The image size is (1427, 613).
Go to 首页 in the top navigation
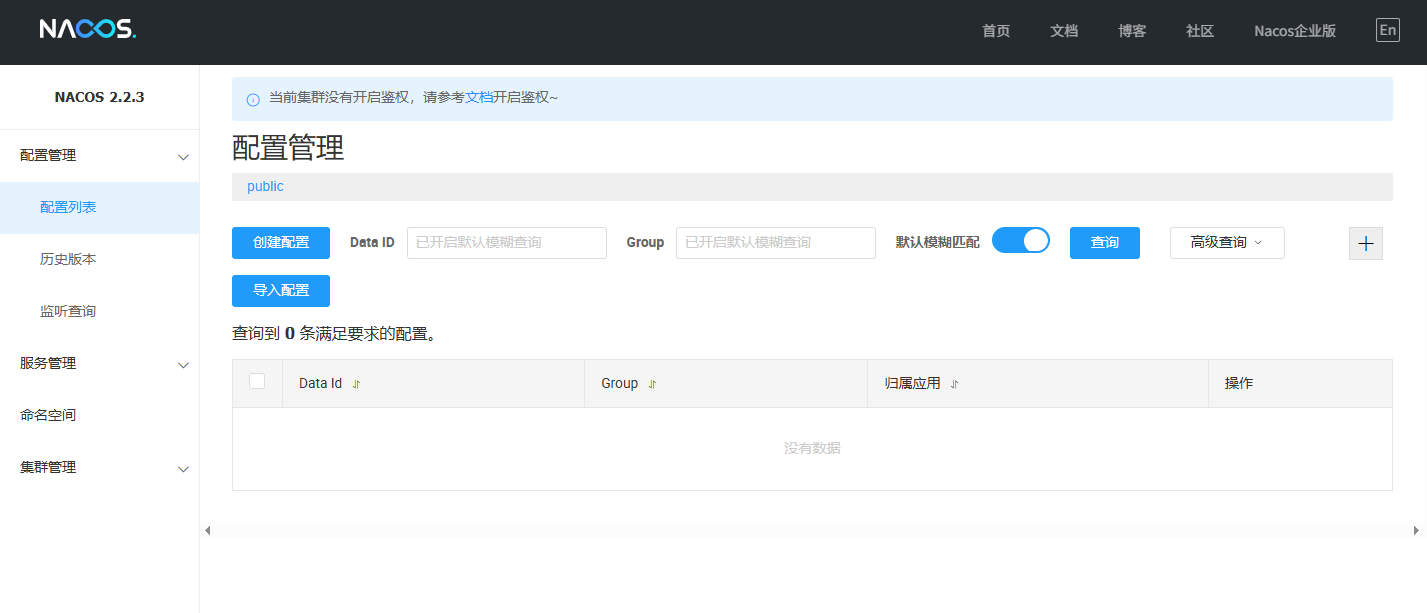[x=996, y=31]
